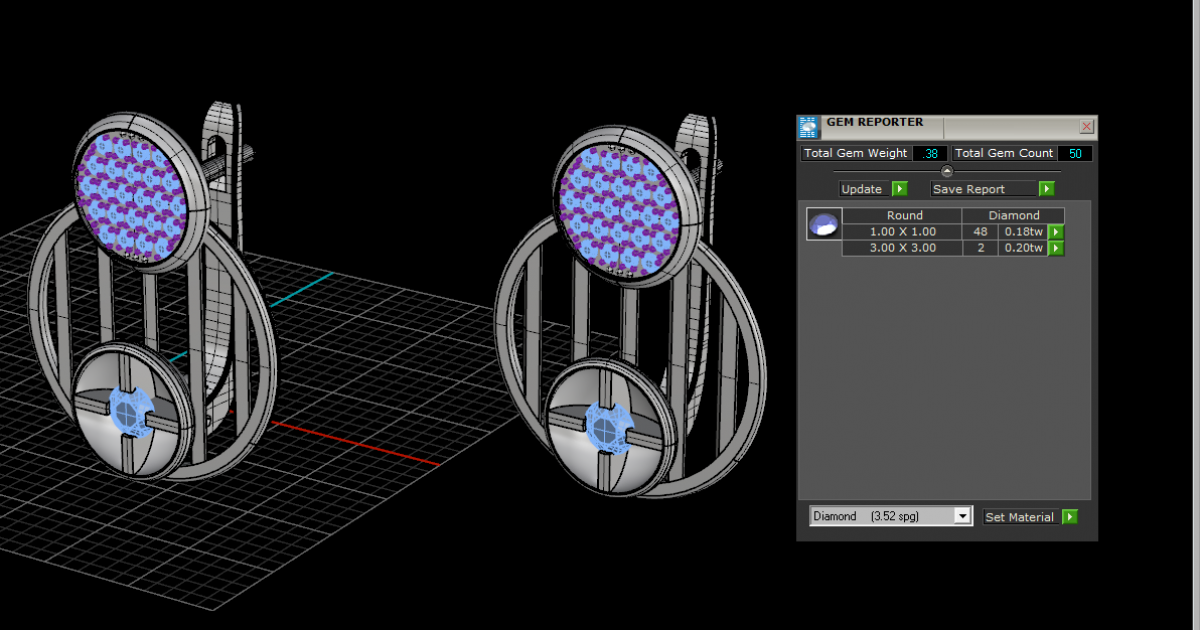1200x630 pixels.
Task: Close the Gem Reporter panel
Action: [x=1086, y=127]
